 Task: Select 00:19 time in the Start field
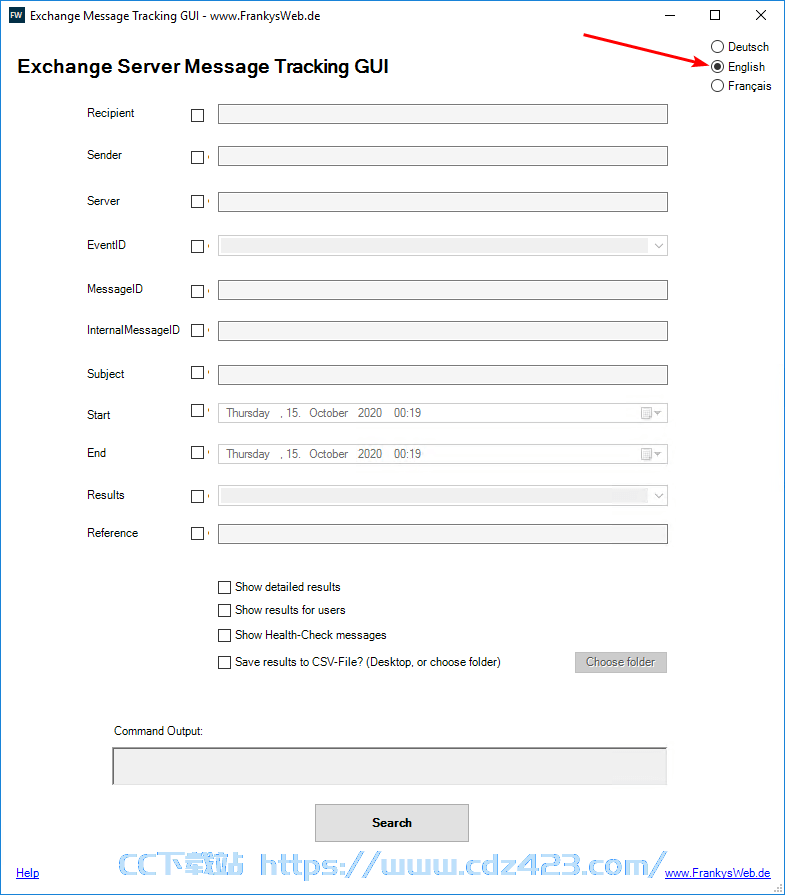407,413
